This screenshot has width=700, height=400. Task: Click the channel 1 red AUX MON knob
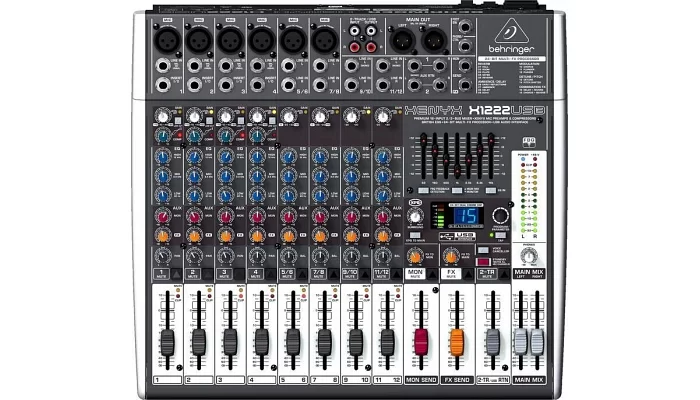(163, 216)
